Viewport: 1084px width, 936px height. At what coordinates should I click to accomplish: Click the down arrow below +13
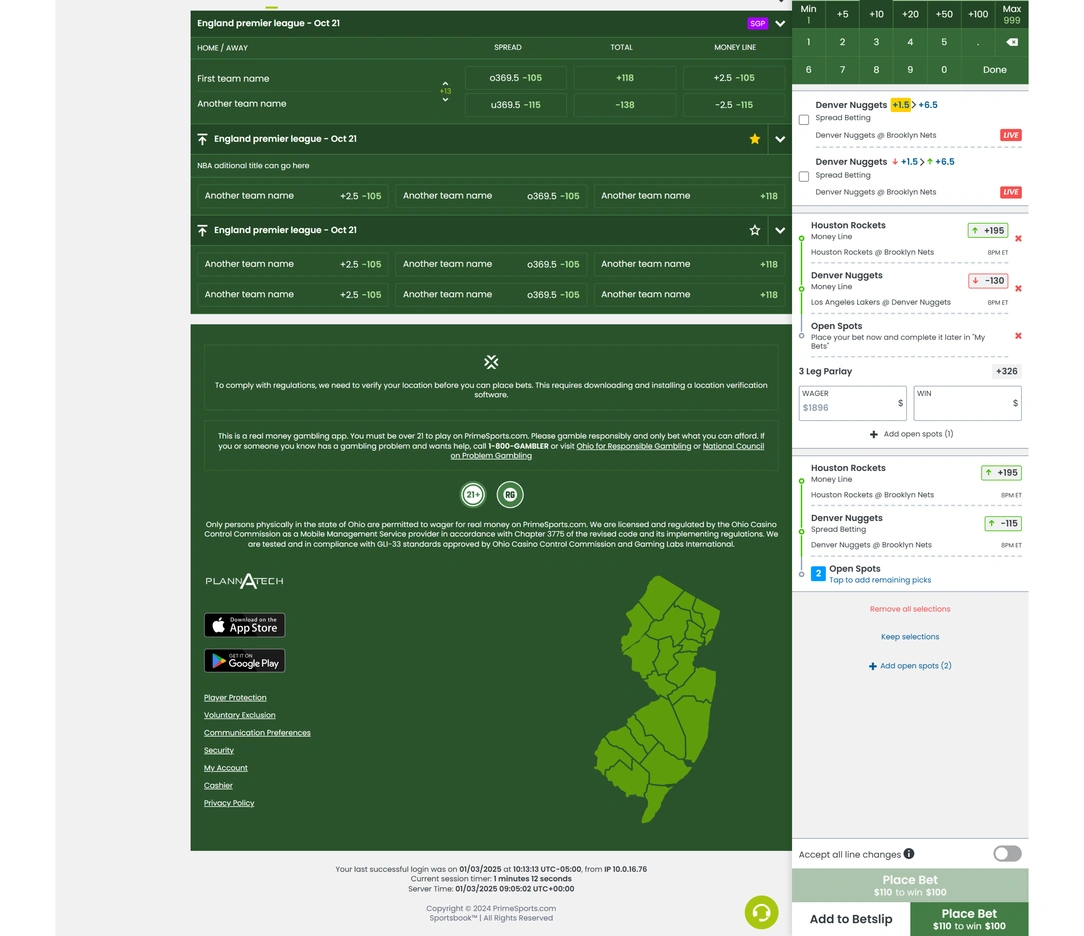click(x=445, y=100)
